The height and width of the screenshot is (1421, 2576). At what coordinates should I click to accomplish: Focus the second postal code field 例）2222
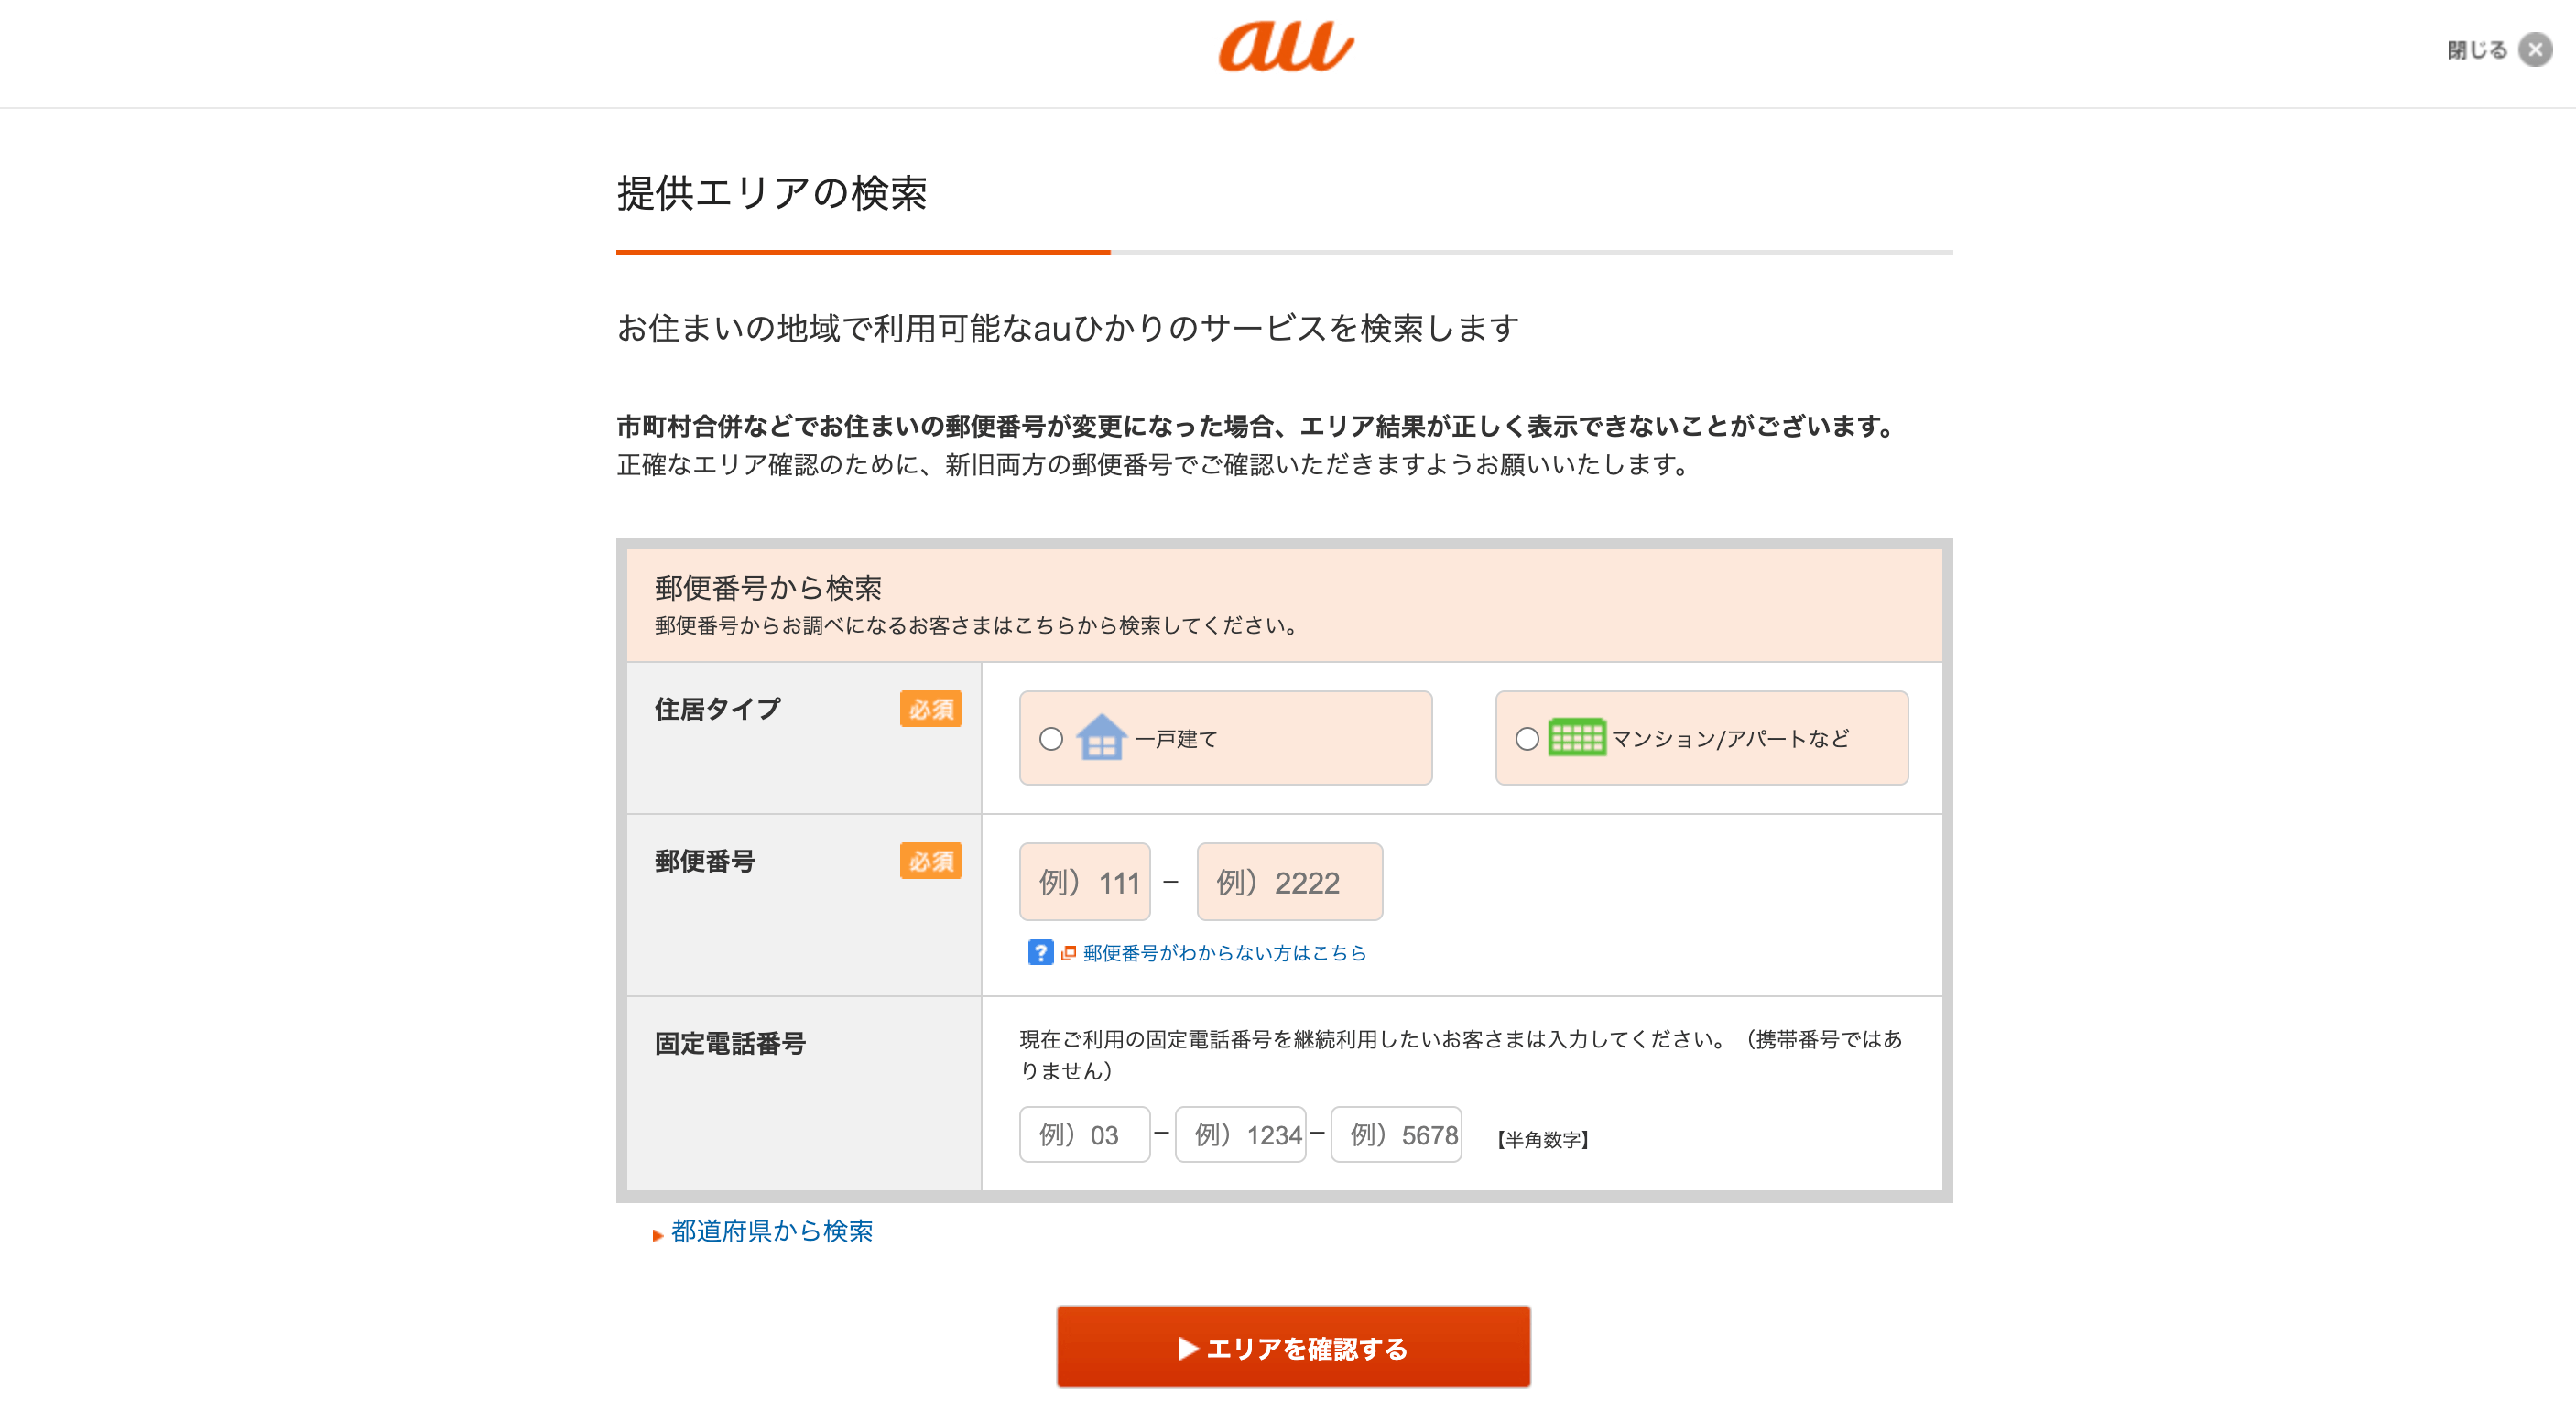coord(1290,882)
